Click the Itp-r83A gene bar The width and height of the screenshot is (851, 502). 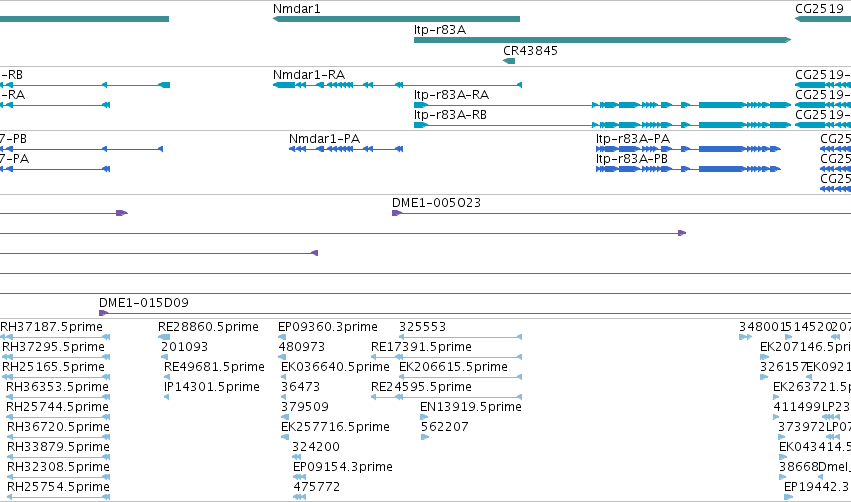pos(602,40)
